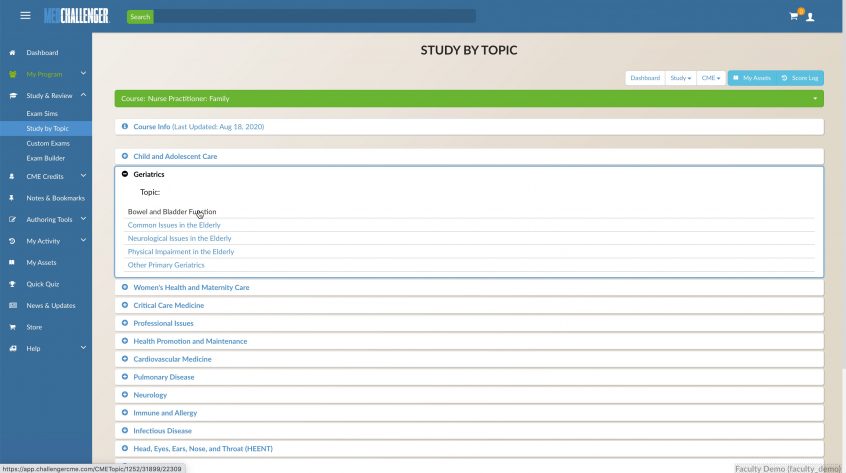846x473 pixels.
Task: Open the CME dropdown button
Action: [x=711, y=78]
